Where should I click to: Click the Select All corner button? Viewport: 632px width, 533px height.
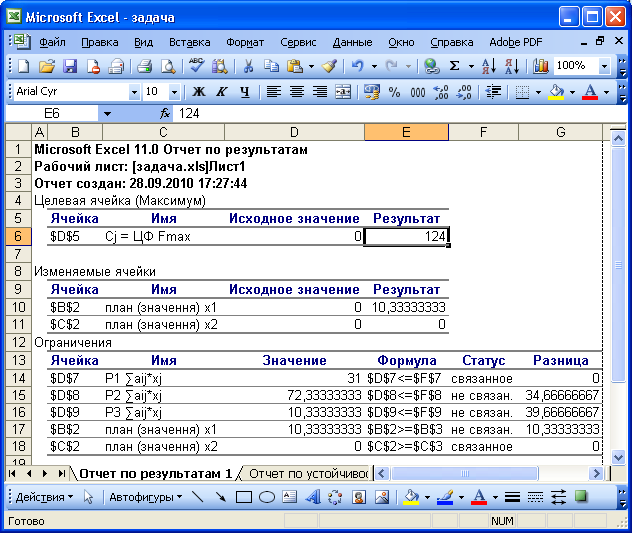point(19,132)
